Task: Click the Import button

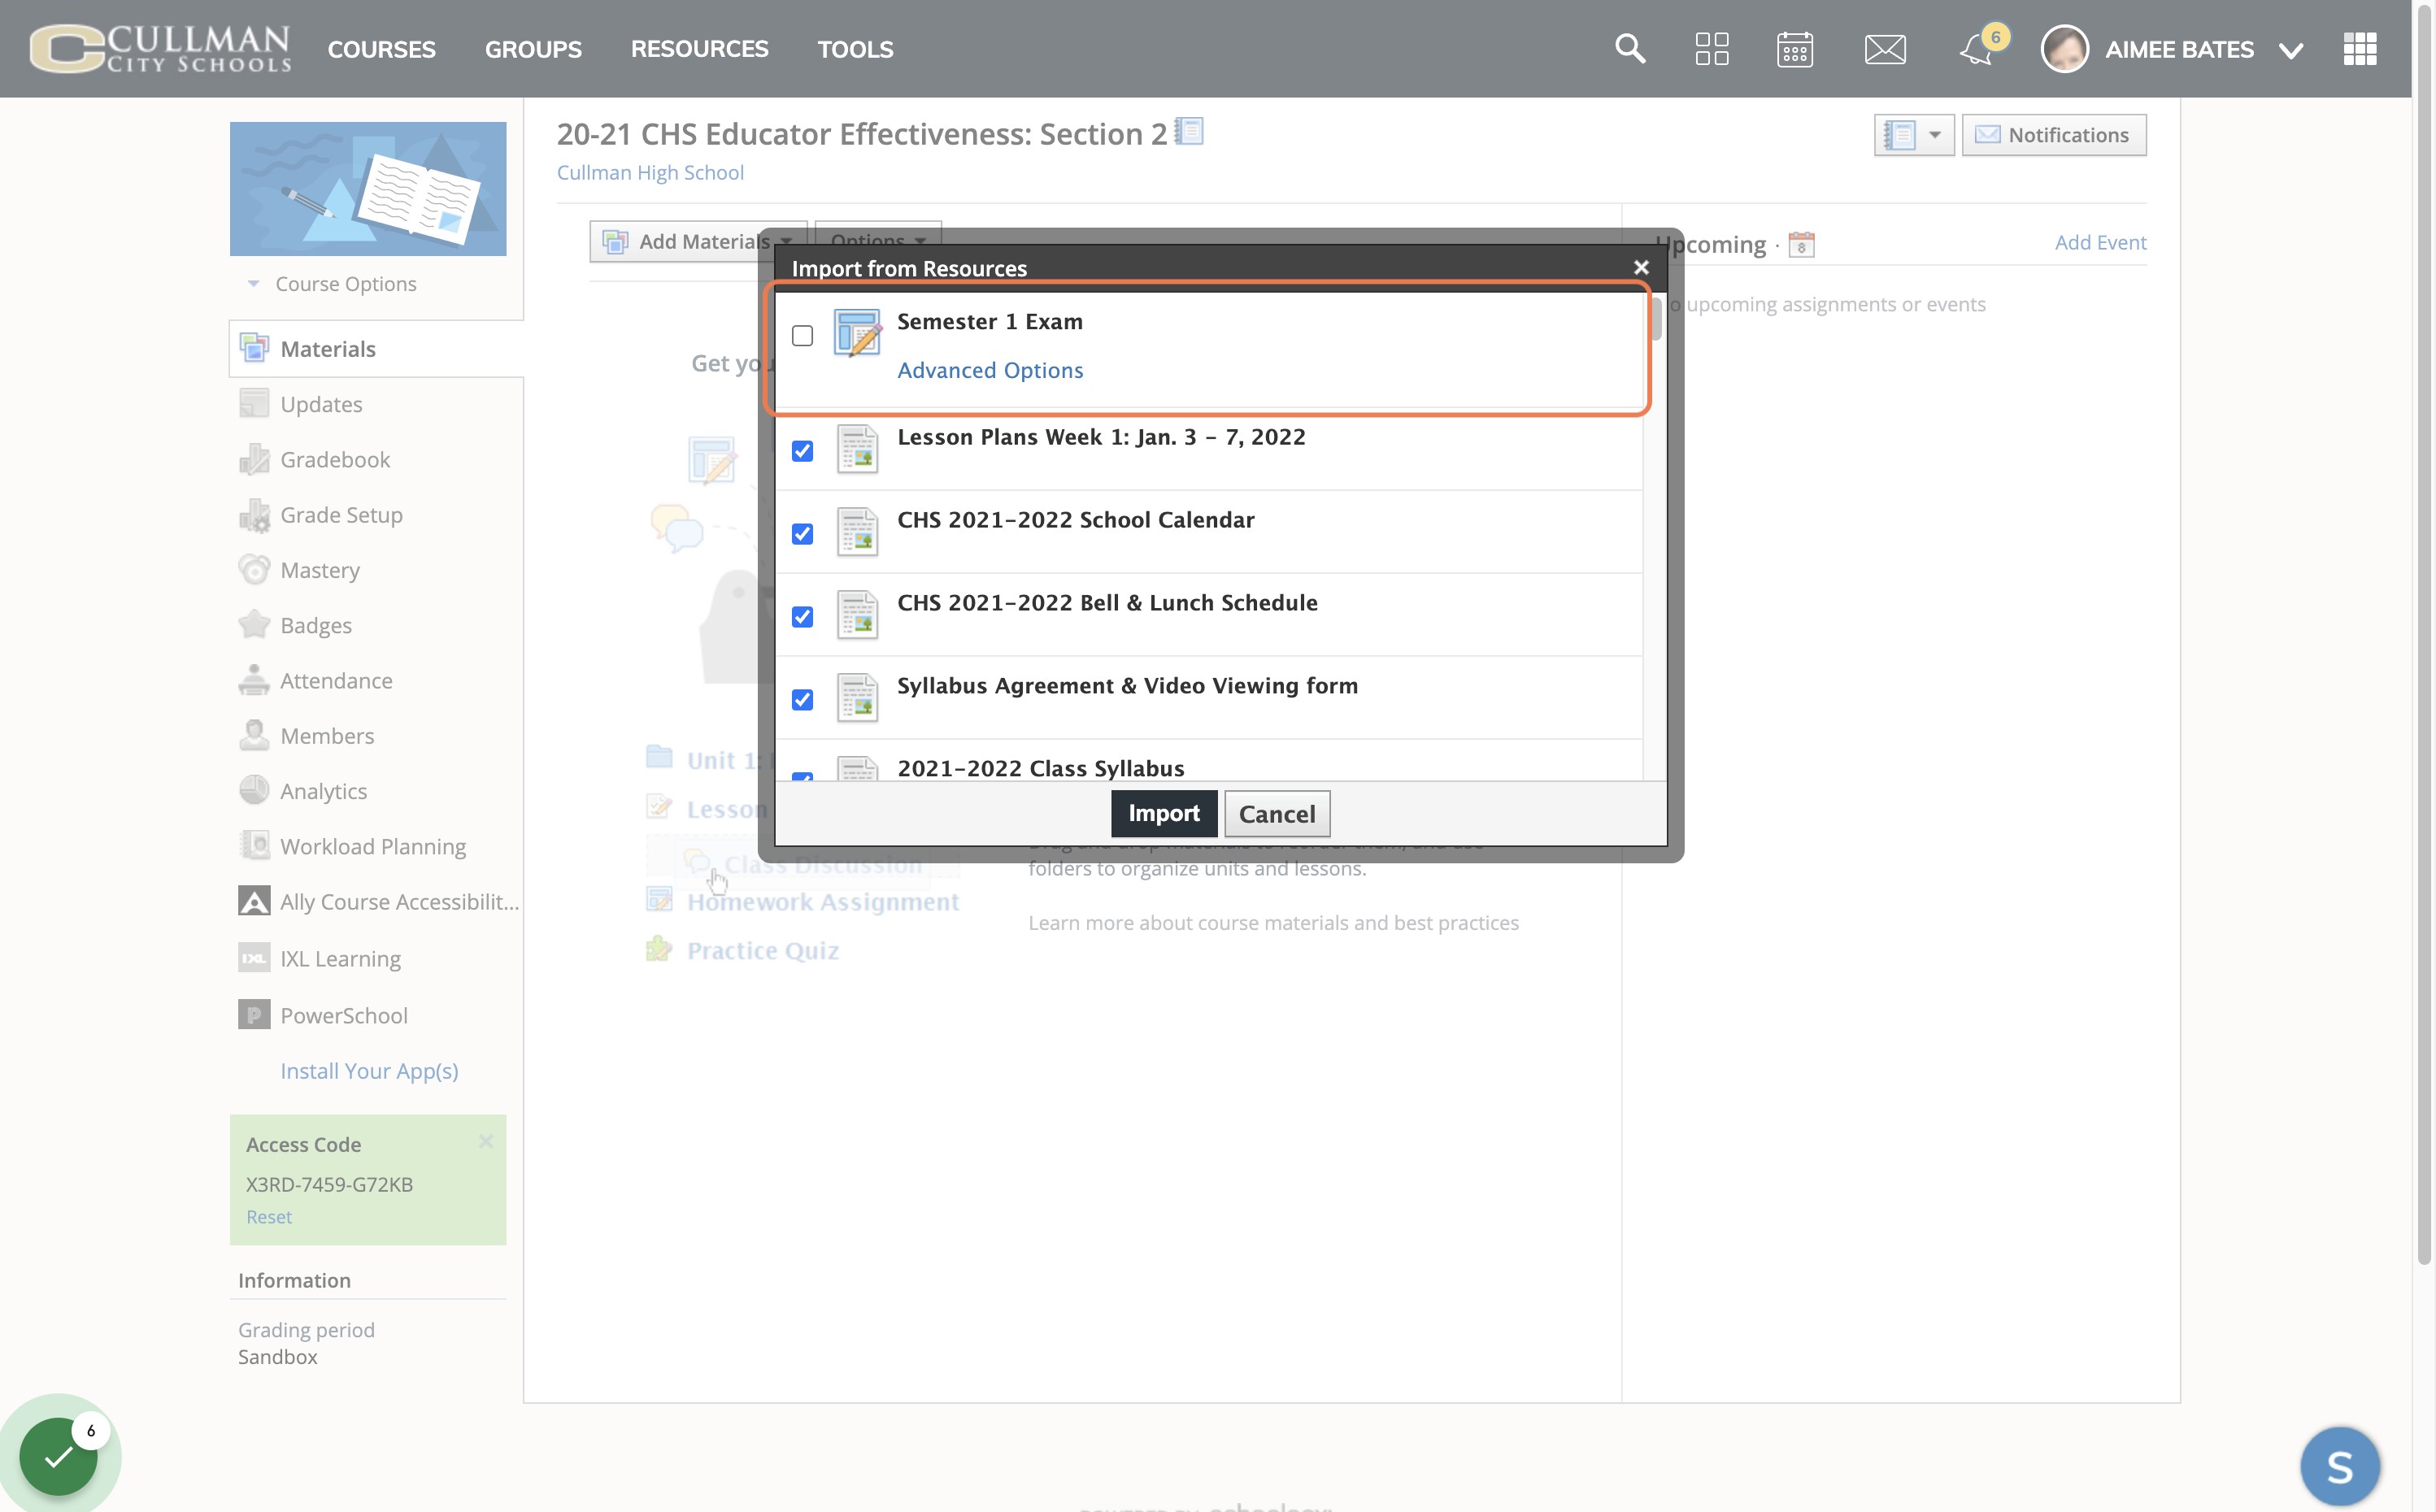Action: coord(1163,813)
